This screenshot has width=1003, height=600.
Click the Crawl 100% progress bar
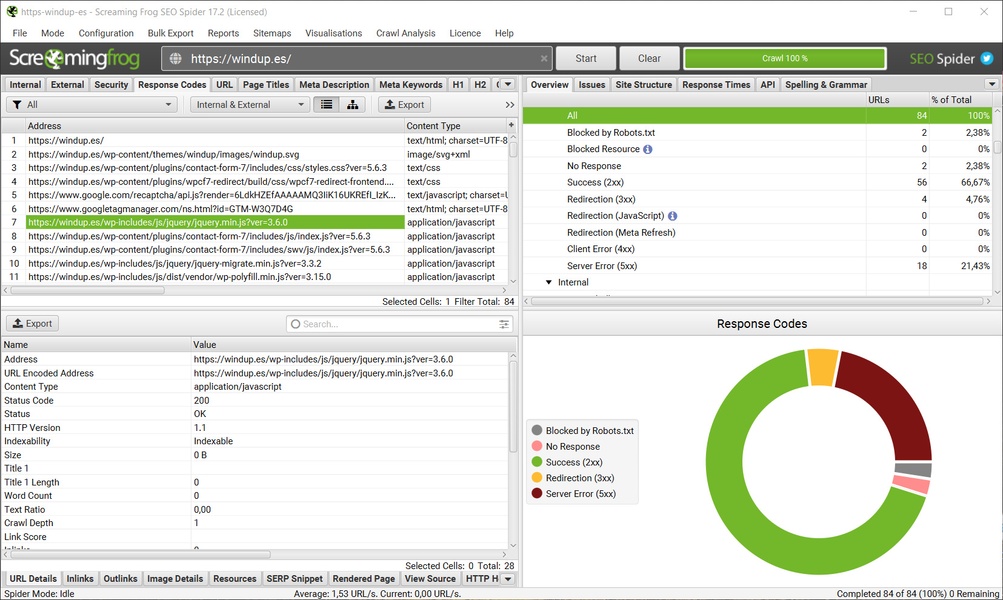785,59
